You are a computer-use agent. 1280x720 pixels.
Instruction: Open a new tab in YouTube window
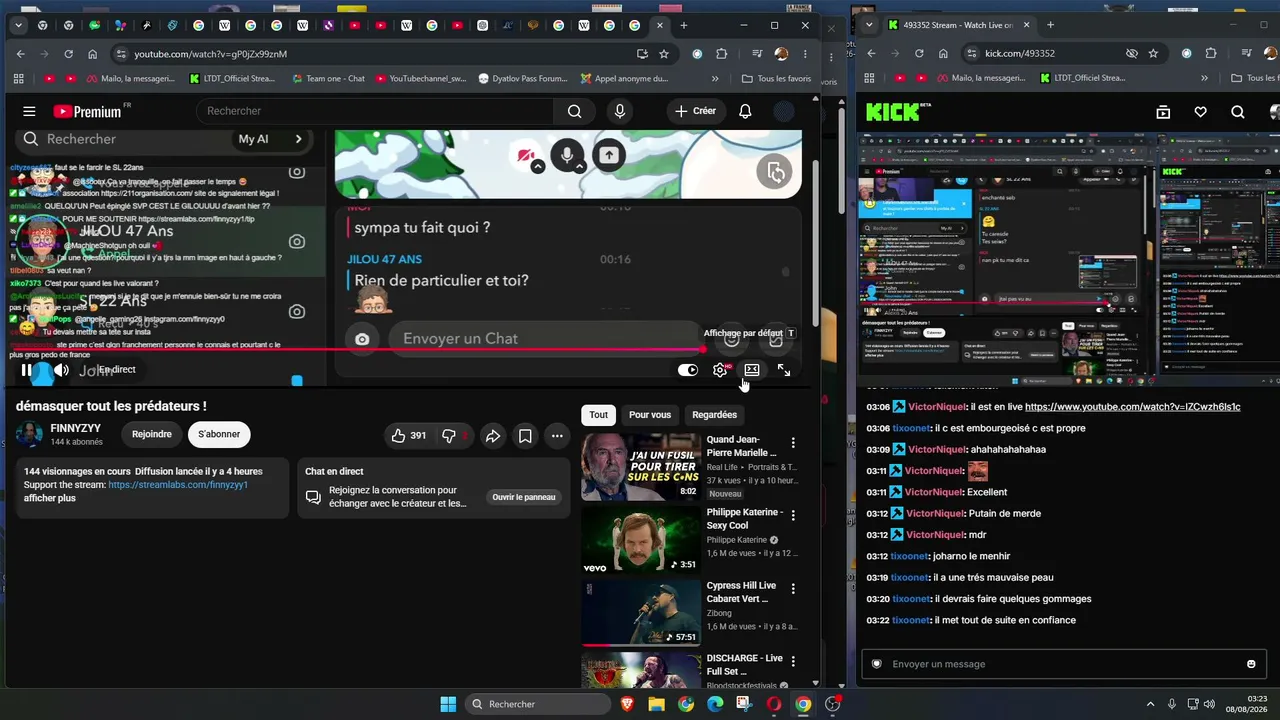click(x=684, y=25)
